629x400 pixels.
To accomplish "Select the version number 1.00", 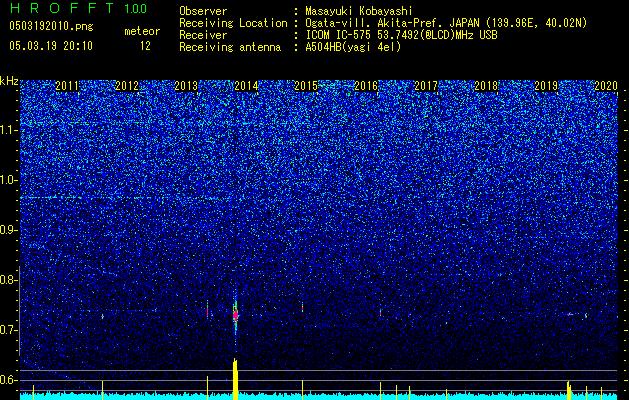I will point(136,8).
